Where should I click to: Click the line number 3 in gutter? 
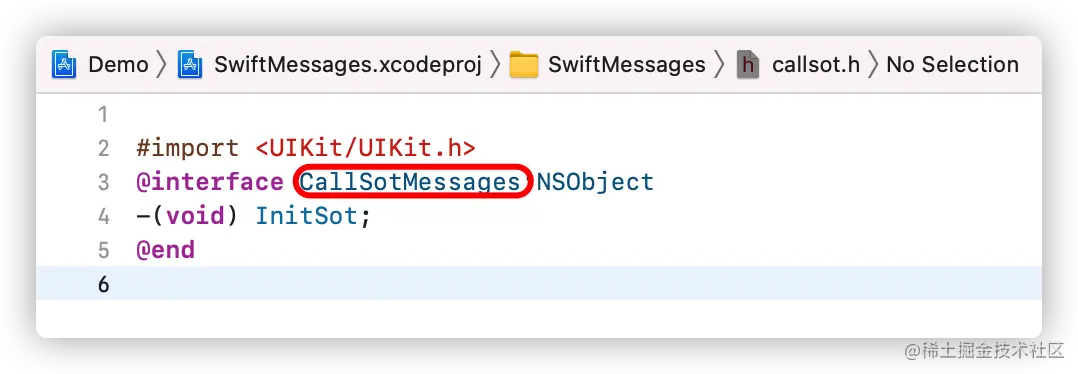(103, 182)
